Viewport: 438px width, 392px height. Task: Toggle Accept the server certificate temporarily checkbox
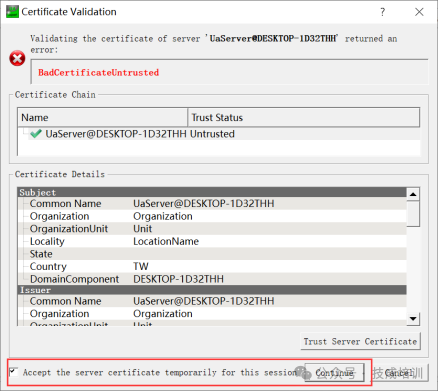point(14,372)
